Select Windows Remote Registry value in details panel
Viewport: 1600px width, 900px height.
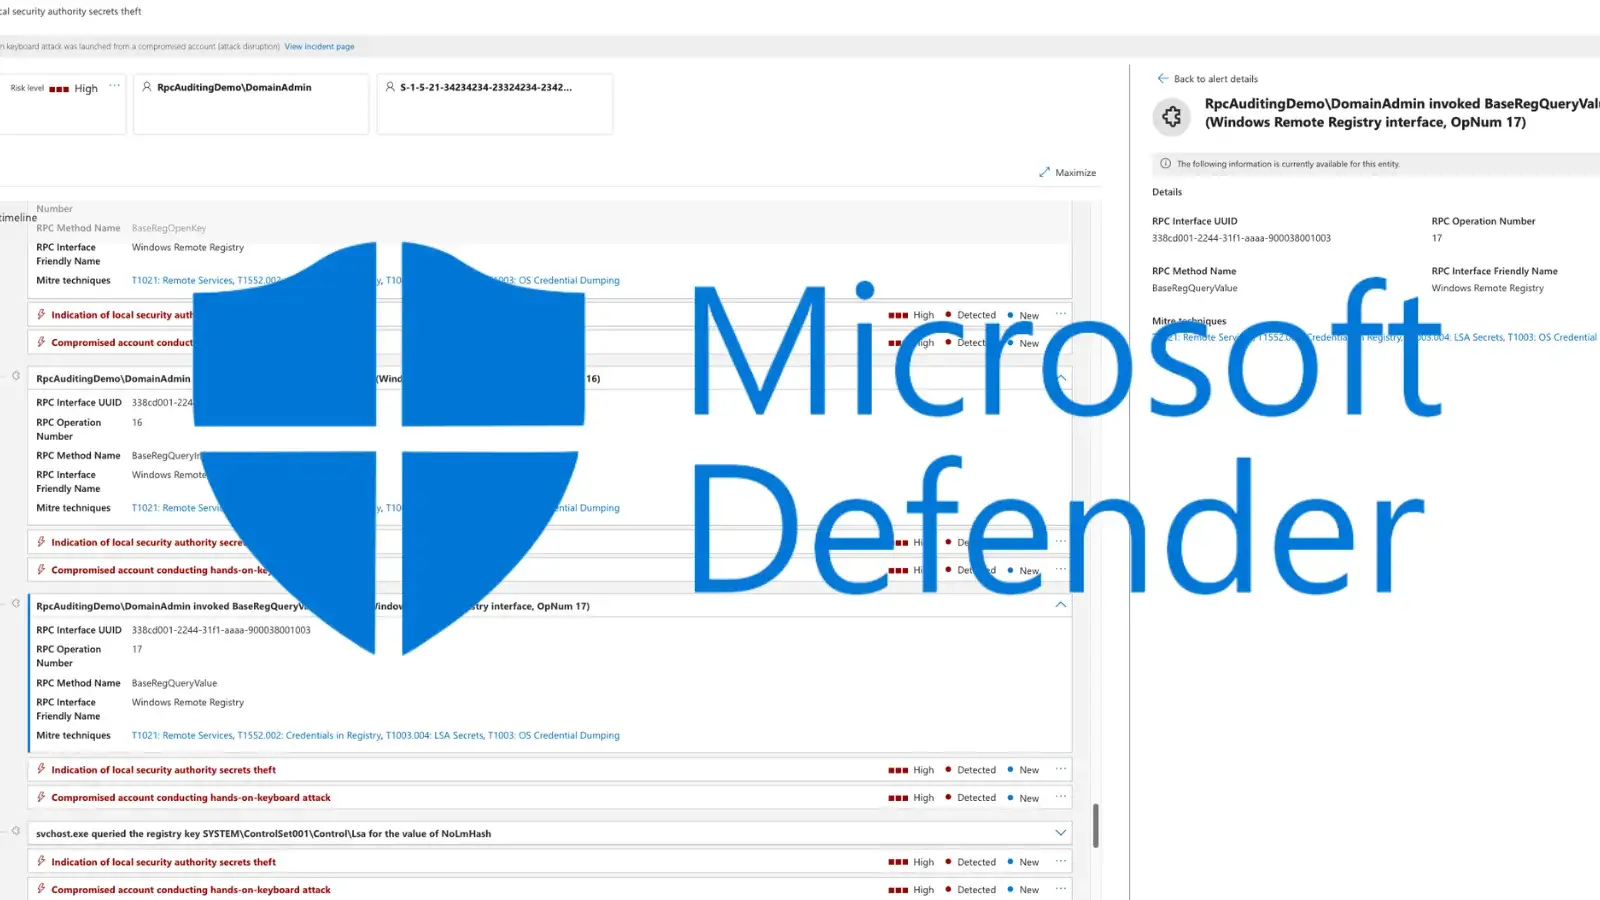point(1487,288)
